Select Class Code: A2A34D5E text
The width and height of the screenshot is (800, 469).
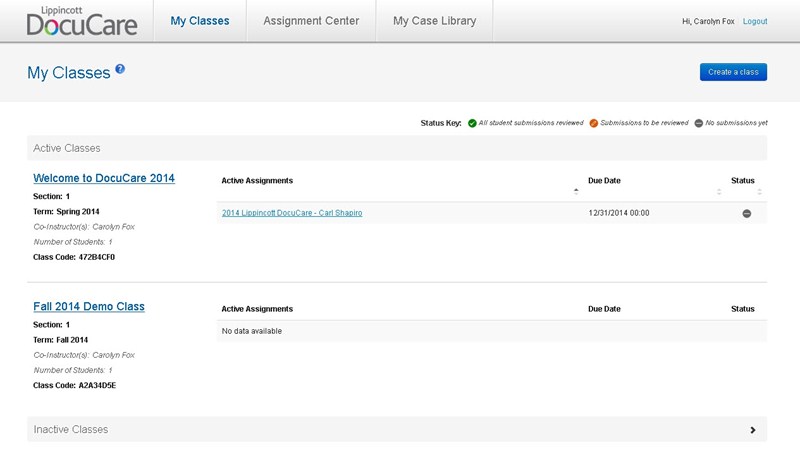[x=74, y=385]
